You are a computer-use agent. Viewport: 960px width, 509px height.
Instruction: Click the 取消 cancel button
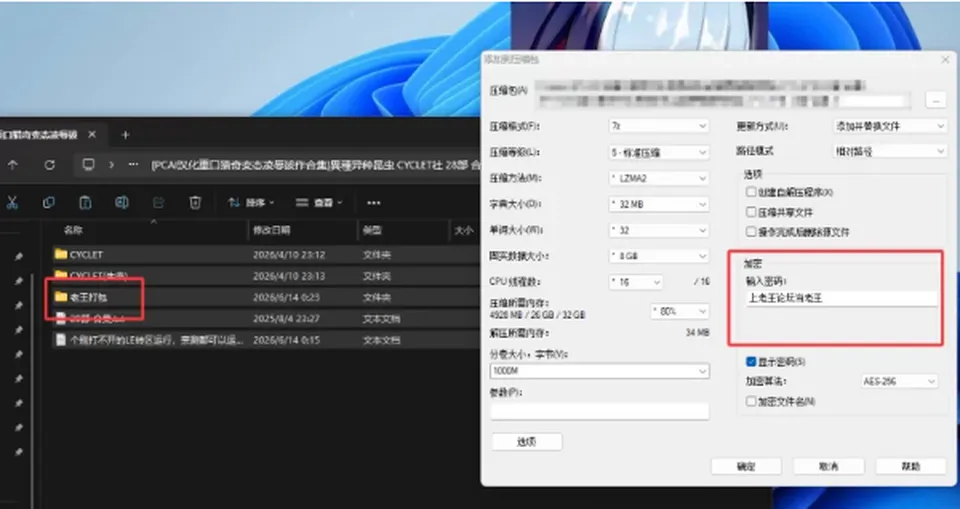(x=828, y=466)
